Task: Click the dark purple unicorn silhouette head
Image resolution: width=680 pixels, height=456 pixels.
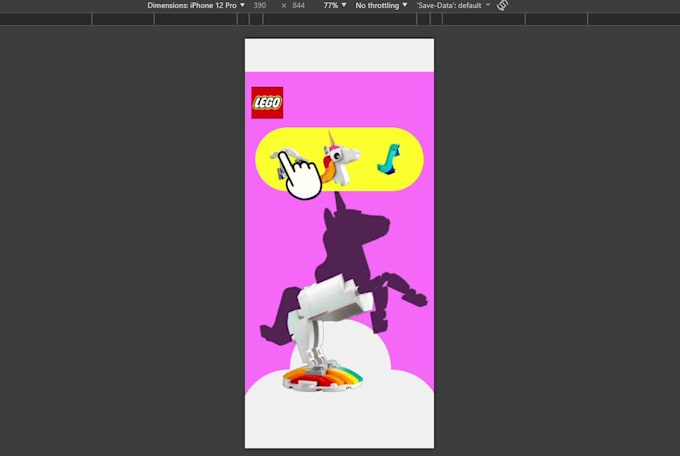Action: 356,223
